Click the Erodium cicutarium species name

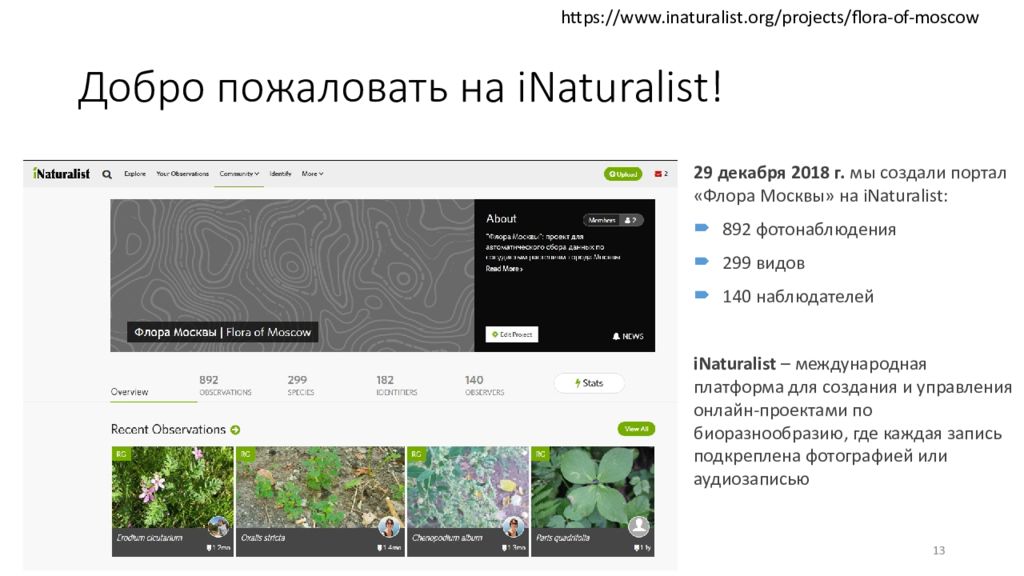pos(150,538)
